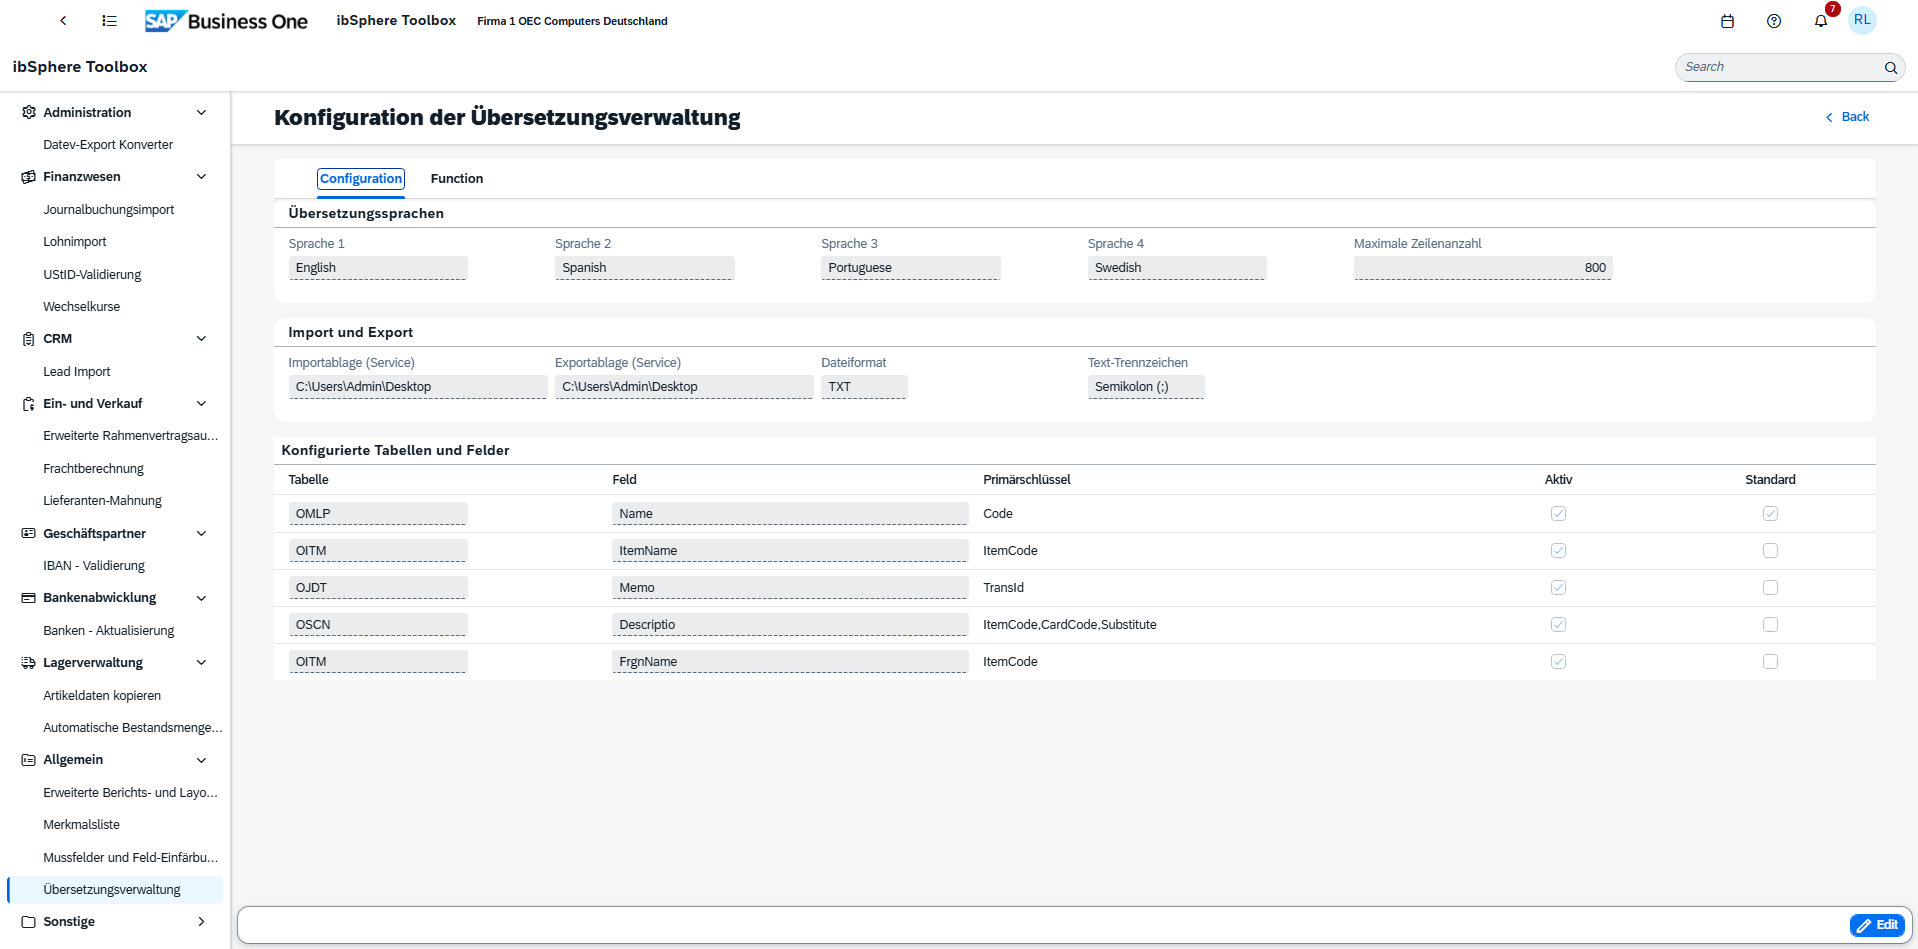Collapse the Geschäftspartner section chevron

click(201, 534)
